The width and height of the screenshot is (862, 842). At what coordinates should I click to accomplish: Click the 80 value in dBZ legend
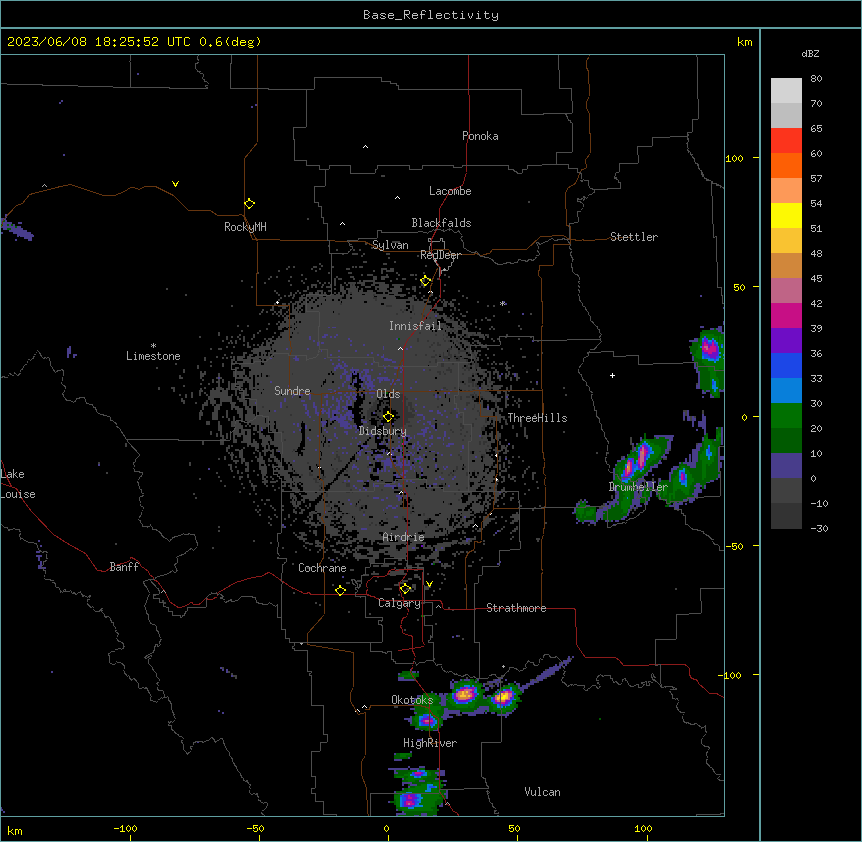(x=816, y=79)
